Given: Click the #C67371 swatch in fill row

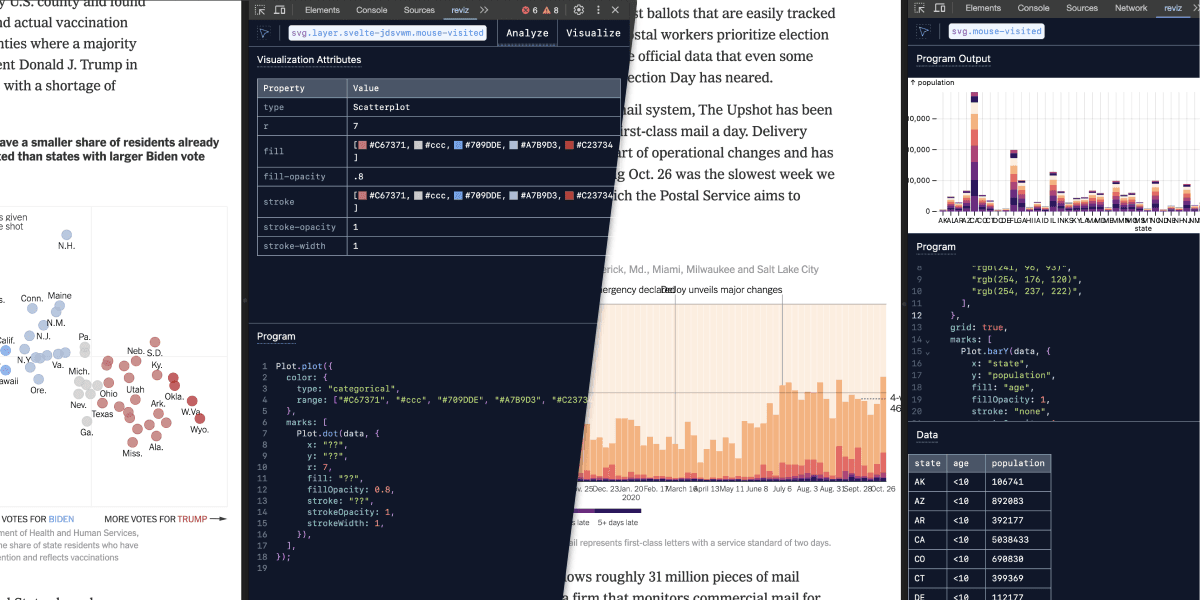Looking at the screenshot, I should [364, 146].
